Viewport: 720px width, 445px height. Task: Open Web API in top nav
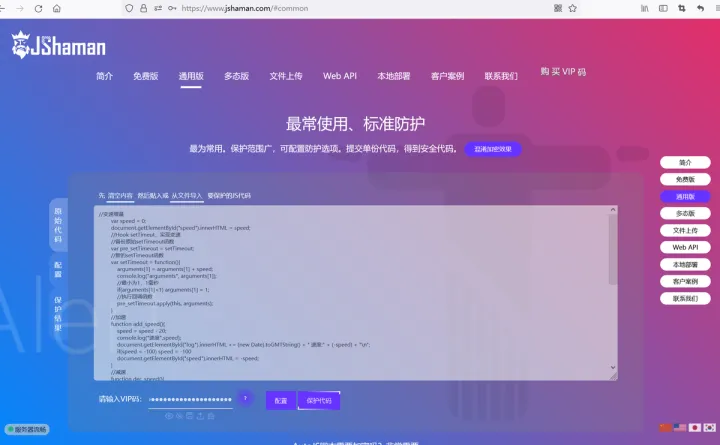[x=340, y=76]
